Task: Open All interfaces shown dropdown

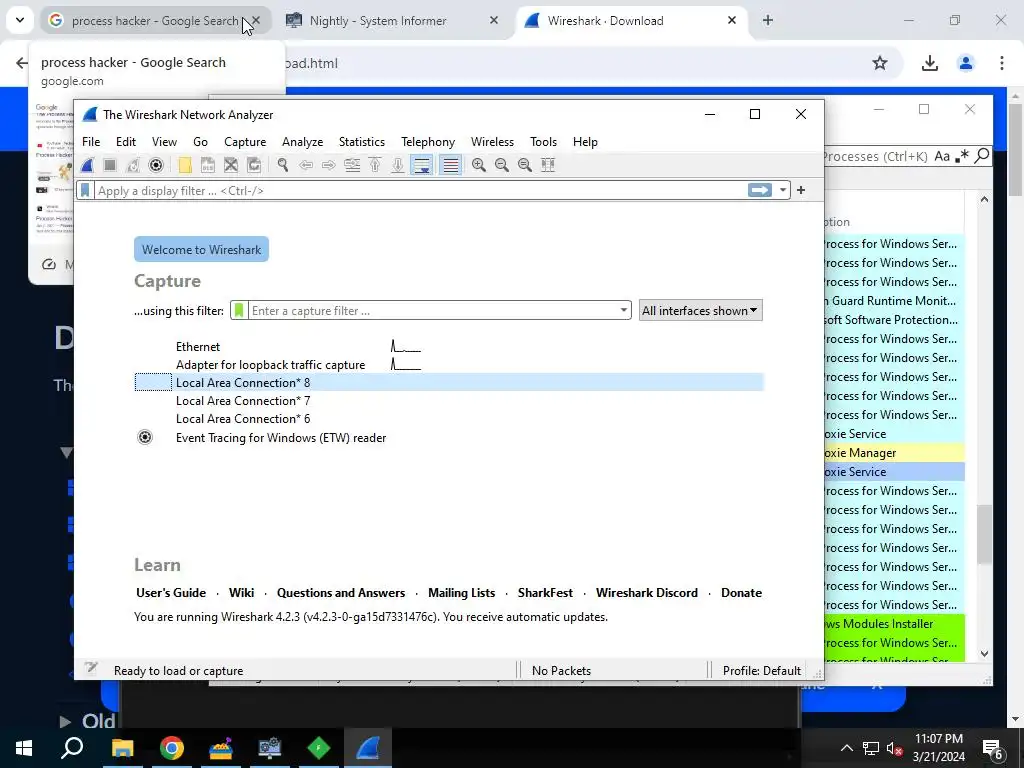Action: tap(700, 310)
